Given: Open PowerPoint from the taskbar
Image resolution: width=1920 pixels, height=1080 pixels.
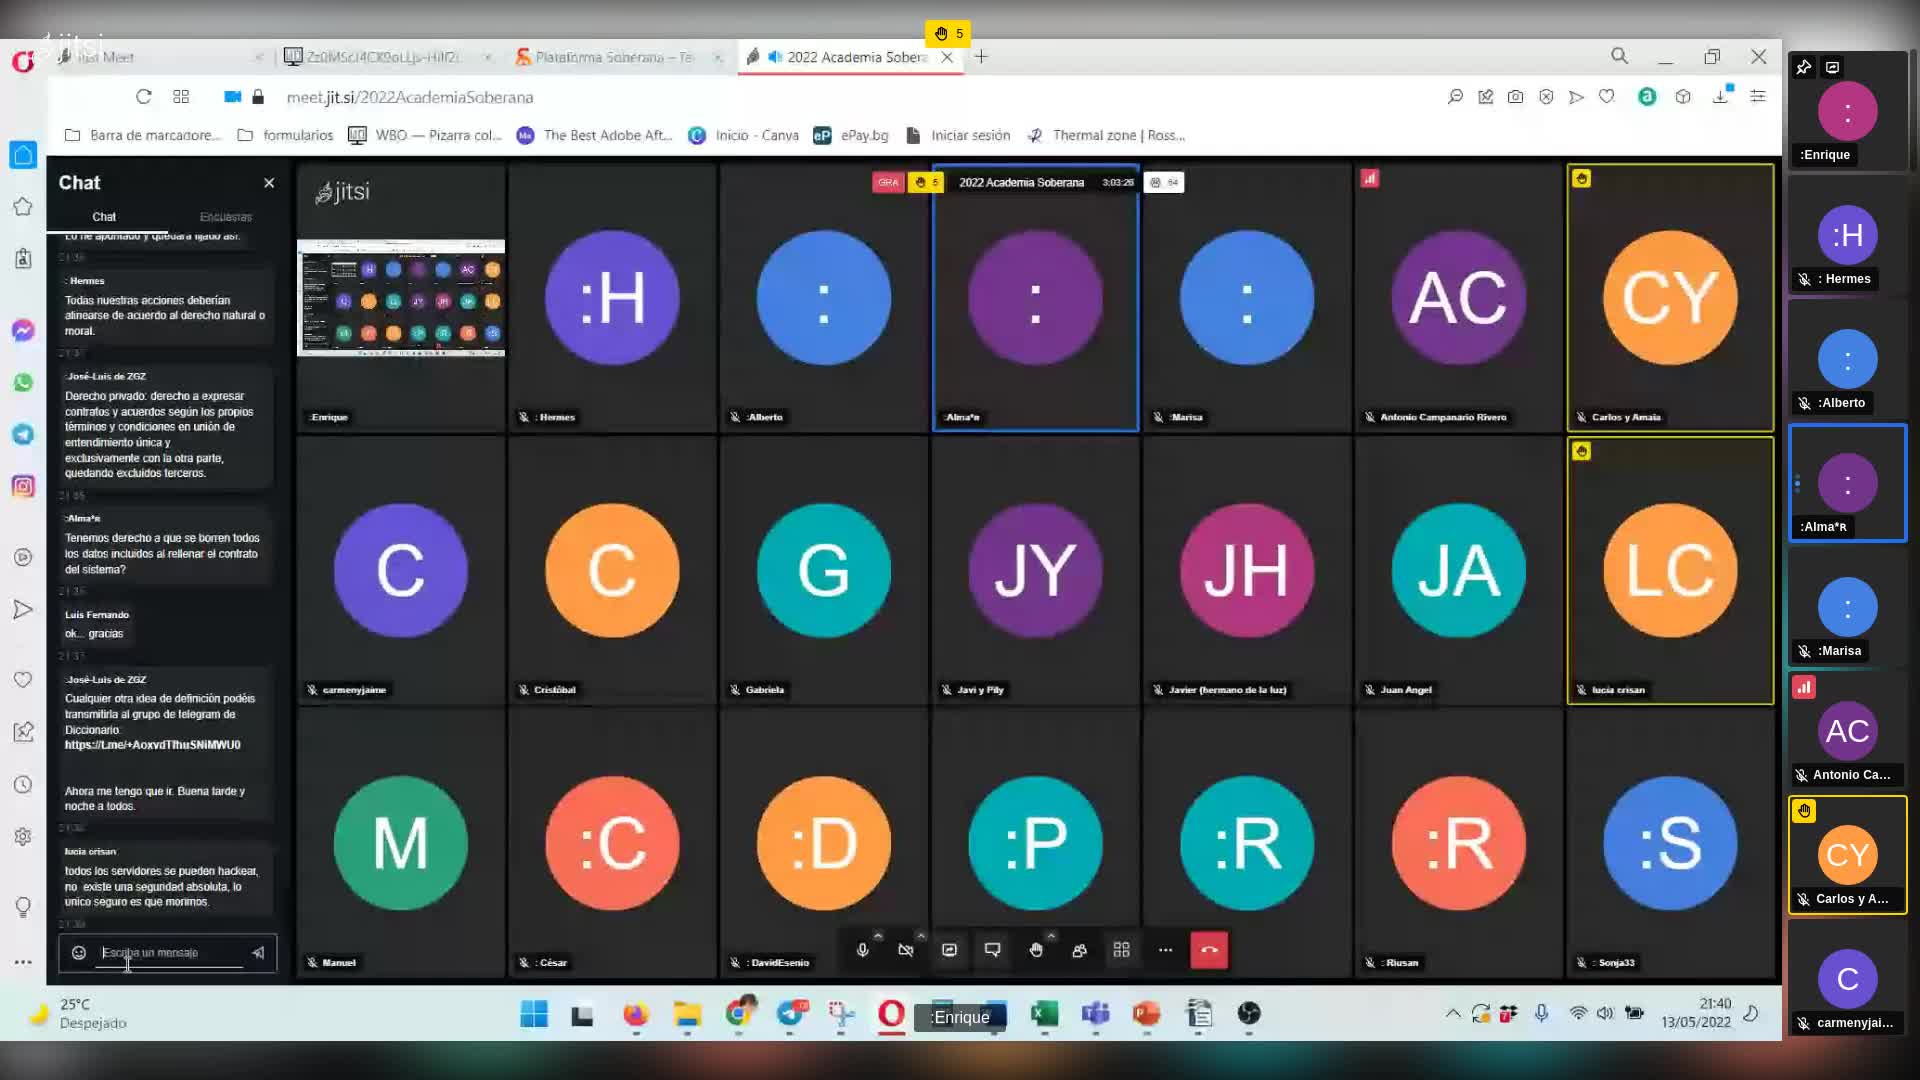Looking at the screenshot, I should pyautogui.click(x=1146, y=1015).
